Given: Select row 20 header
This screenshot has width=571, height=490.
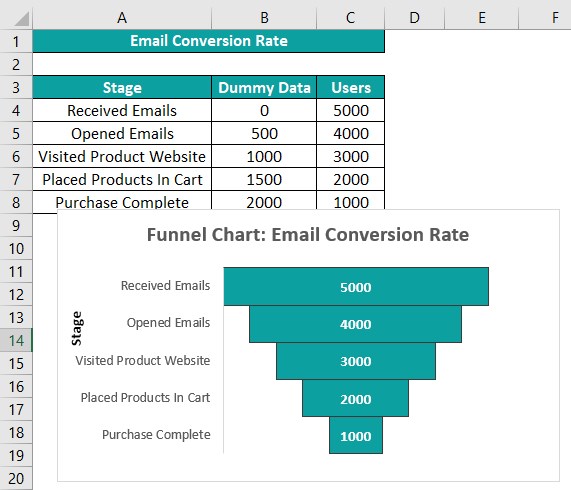Looking at the screenshot, I should pyautogui.click(x=16, y=478).
